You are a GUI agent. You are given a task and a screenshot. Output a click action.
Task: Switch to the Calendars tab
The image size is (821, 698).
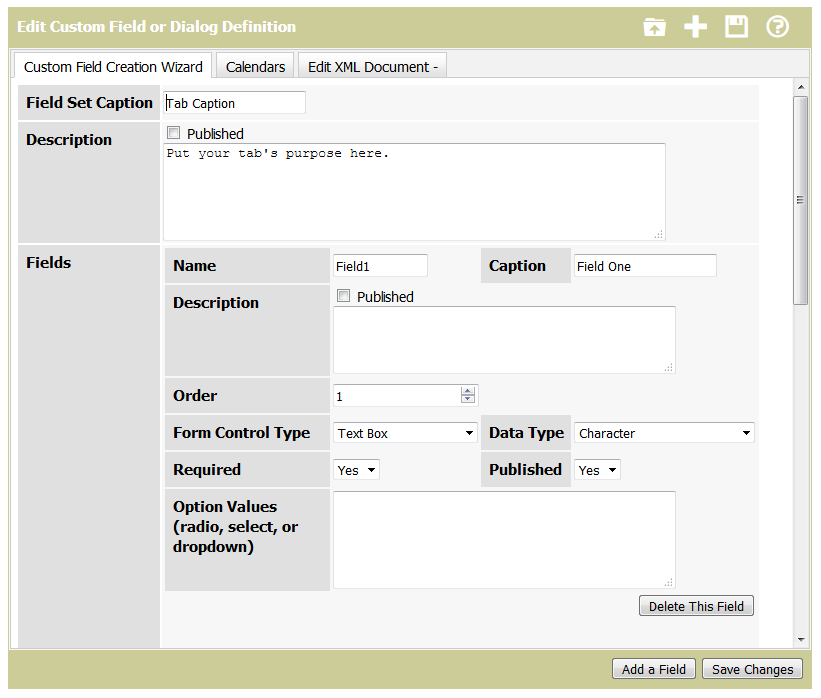255,67
